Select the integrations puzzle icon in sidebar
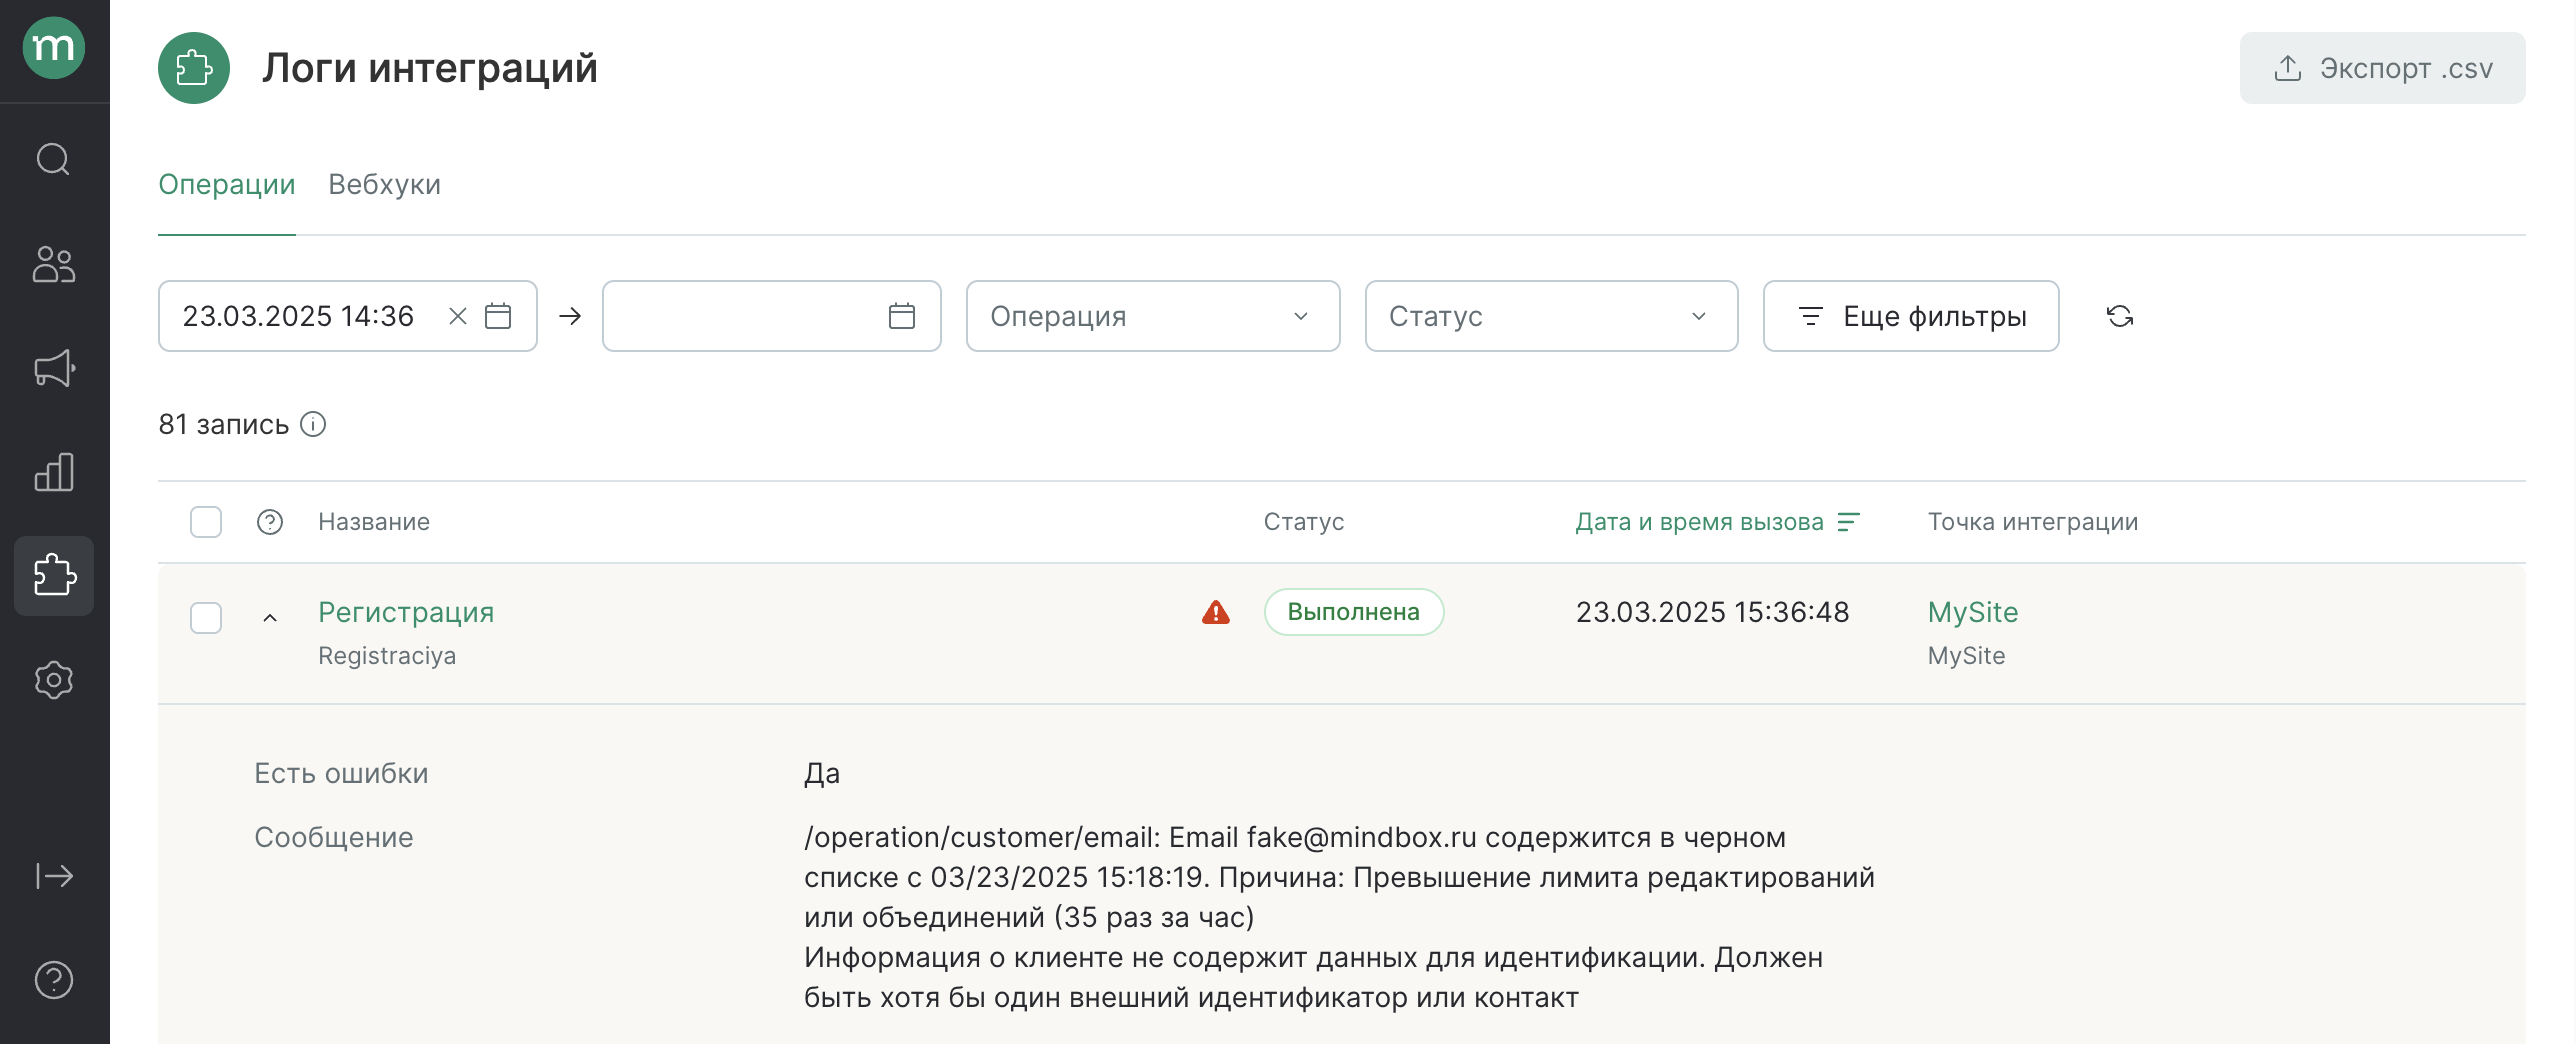This screenshot has height=1044, width=2576. click(x=54, y=575)
